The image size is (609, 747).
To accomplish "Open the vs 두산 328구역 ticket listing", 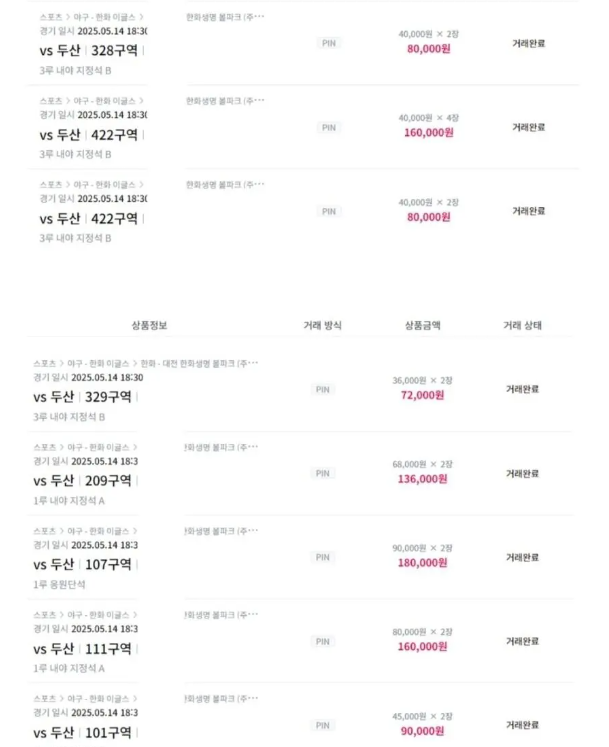I will pyautogui.click(x=89, y=50).
